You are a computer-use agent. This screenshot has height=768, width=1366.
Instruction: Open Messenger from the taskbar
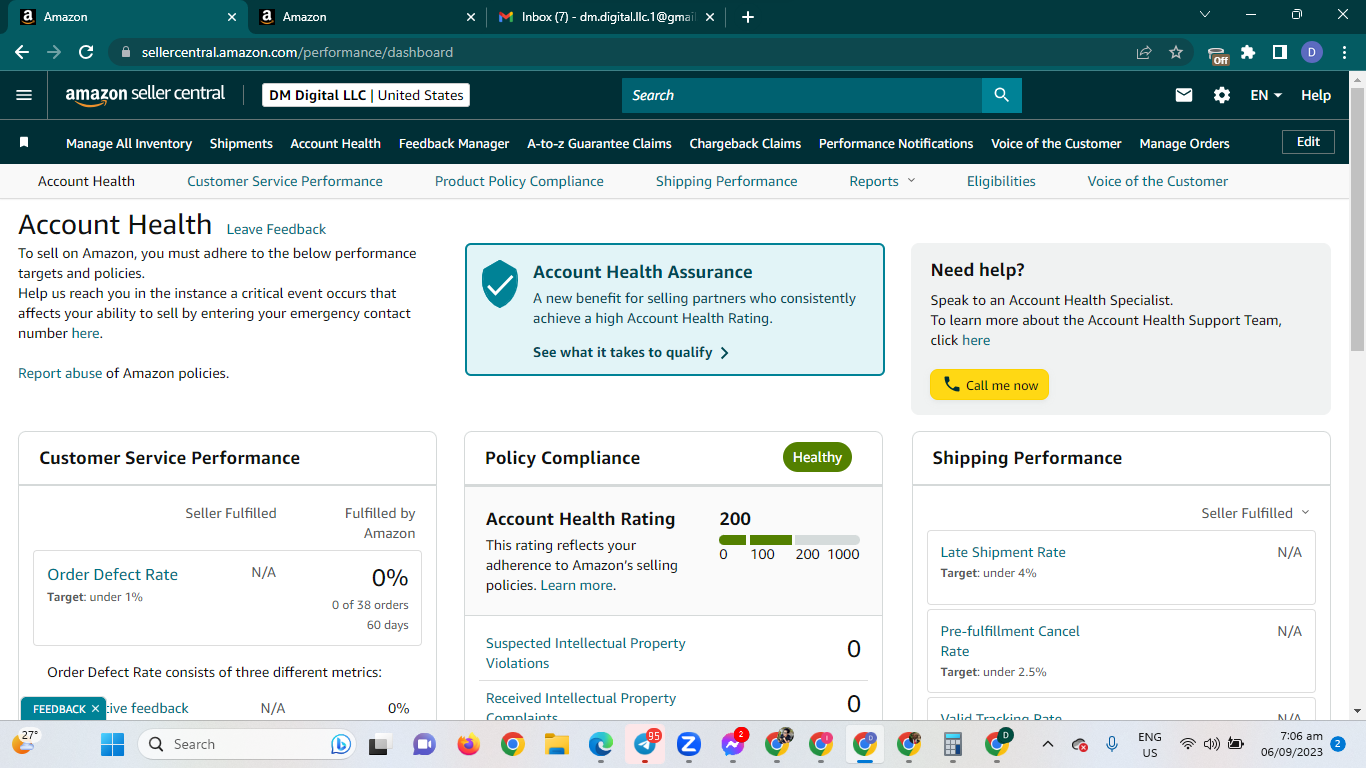(733, 744)
